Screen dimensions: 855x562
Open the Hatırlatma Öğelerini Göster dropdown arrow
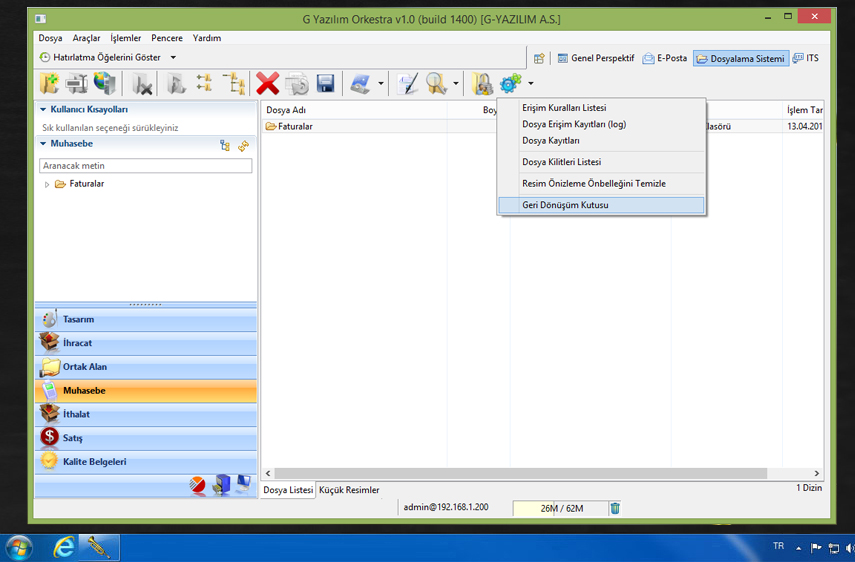point(173,58)
